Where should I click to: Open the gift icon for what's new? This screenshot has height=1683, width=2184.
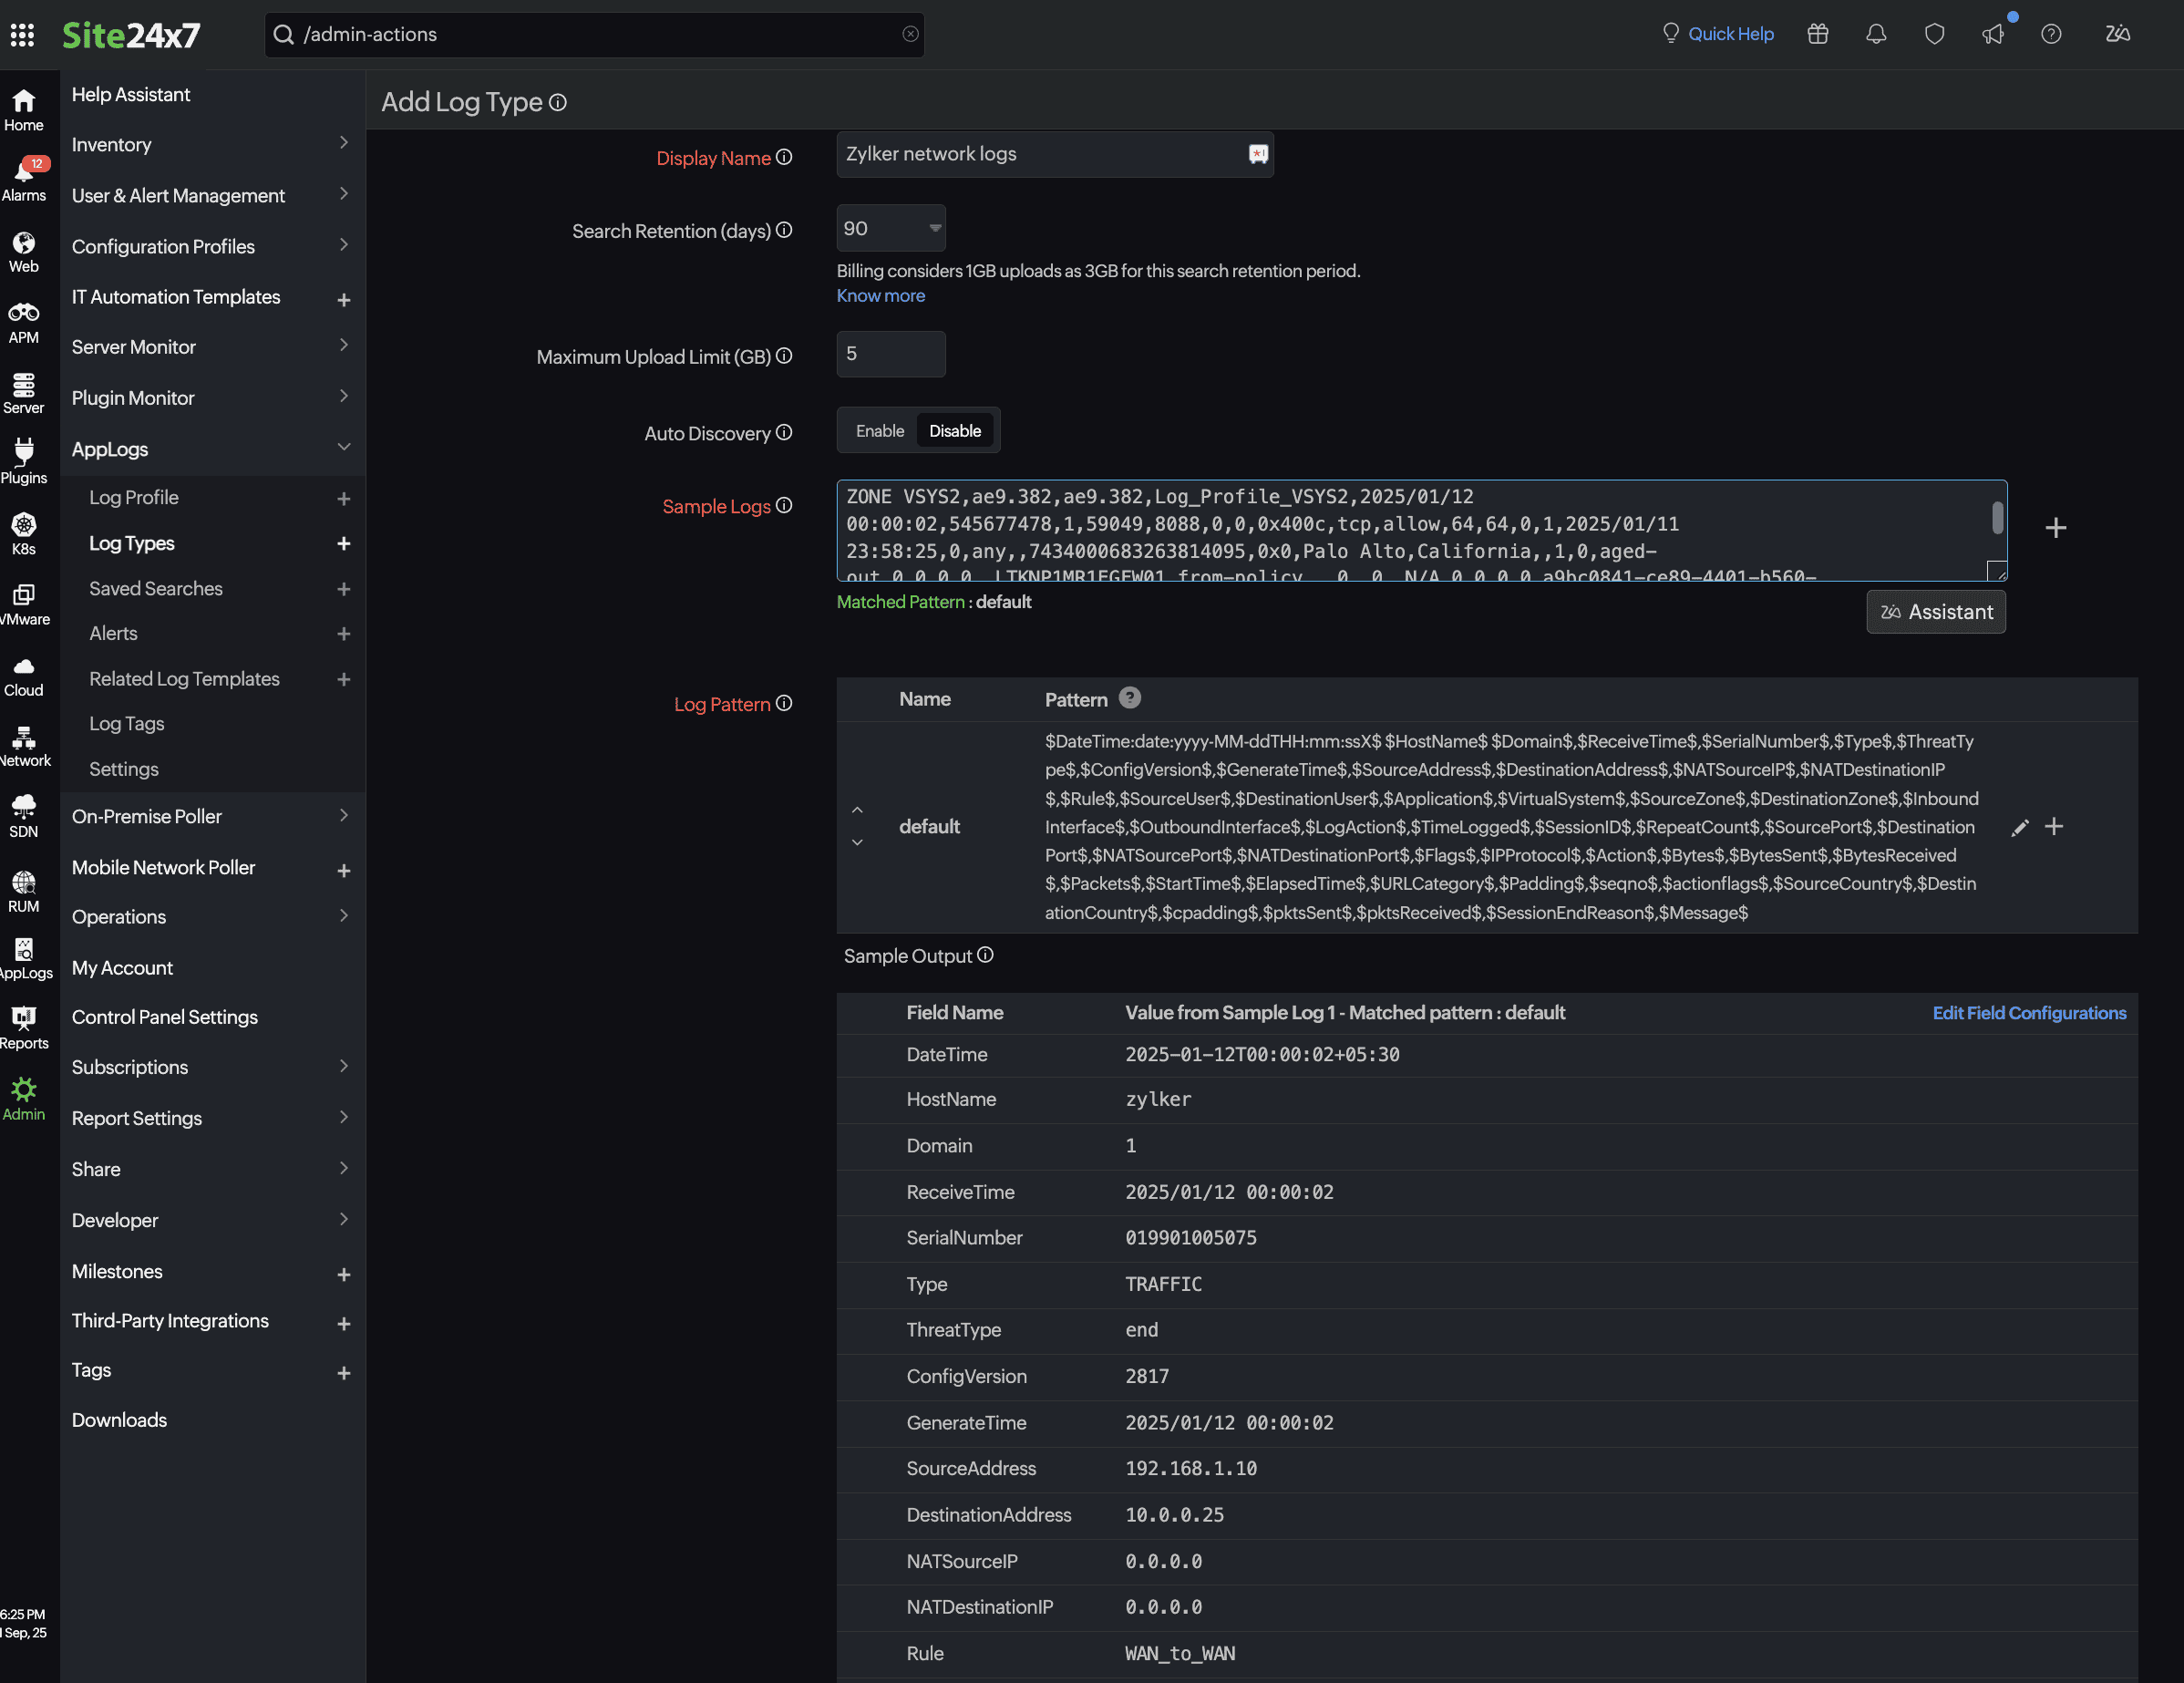1818,33
